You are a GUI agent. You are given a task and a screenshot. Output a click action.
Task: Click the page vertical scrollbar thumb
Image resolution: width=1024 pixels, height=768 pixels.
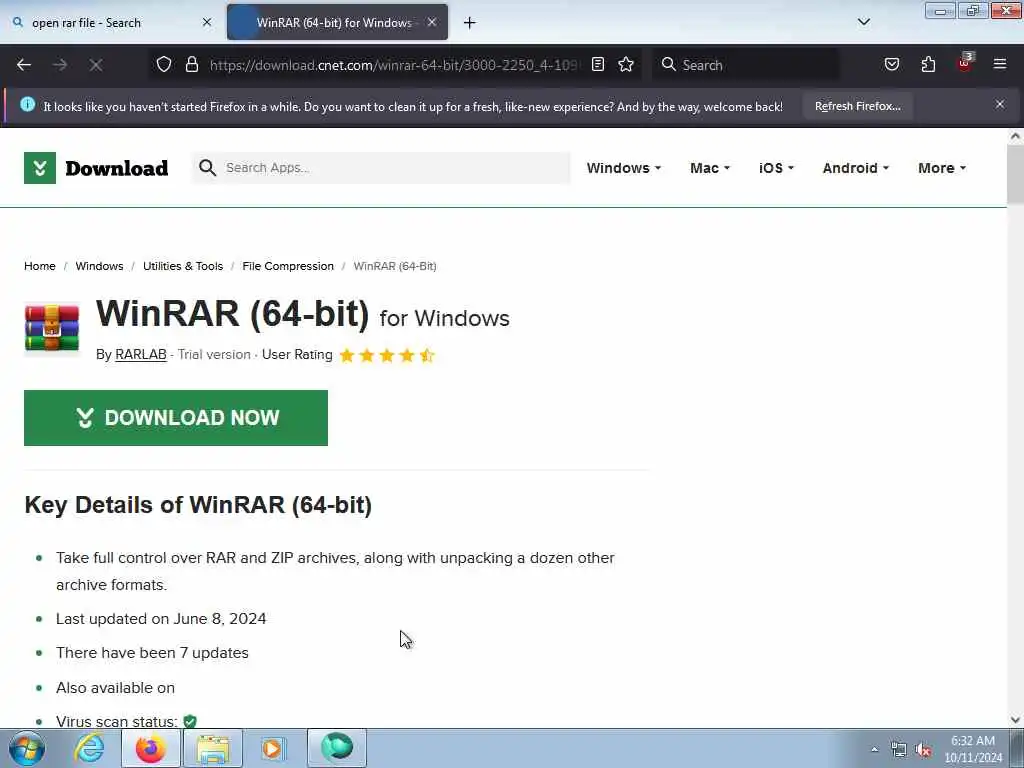(x=1015, y=174)
